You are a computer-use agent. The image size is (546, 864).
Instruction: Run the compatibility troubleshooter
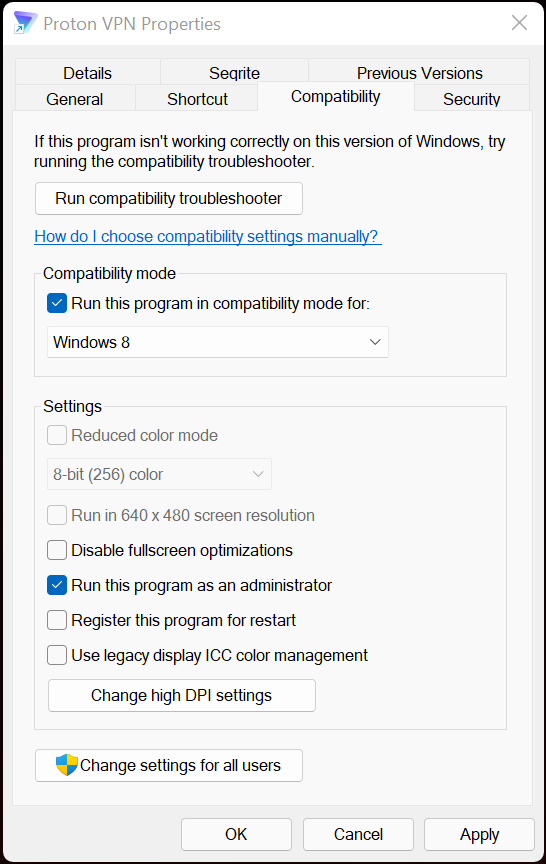[x=169, y=198]
